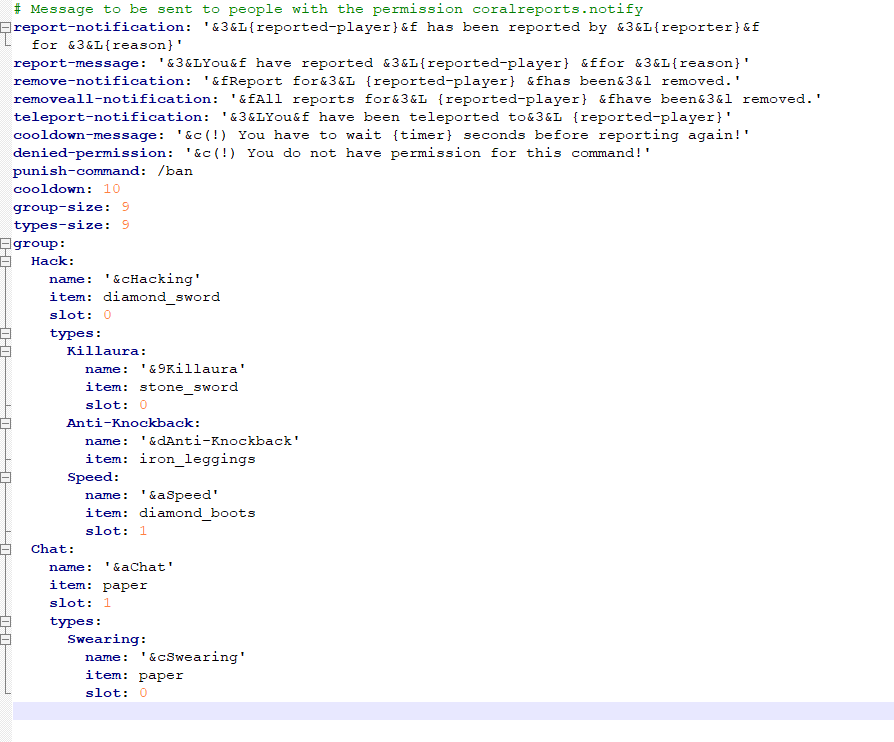Click the group: key text
This screenshot has width=894, height=742.
(39, 243)
